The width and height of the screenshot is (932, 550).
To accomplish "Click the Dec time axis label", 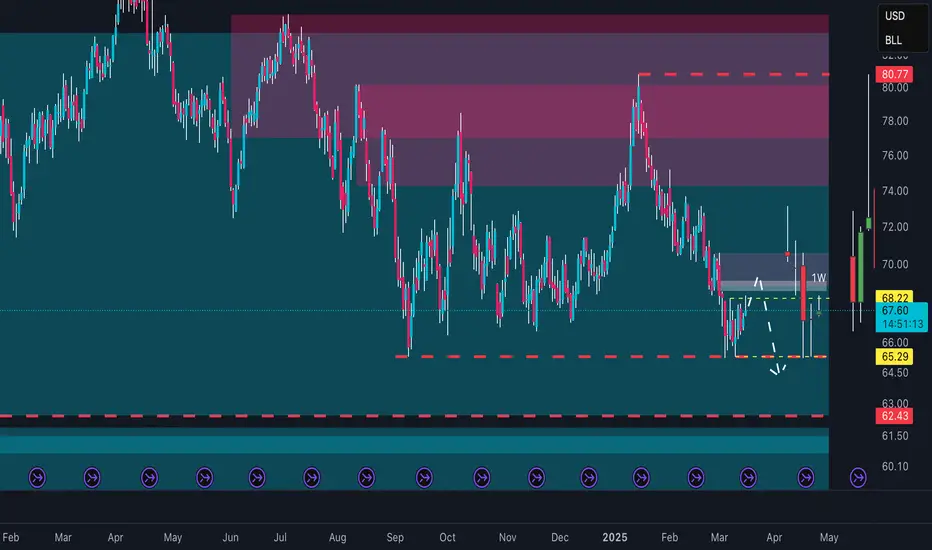I will pyautogui.click(x=559, y=538).
